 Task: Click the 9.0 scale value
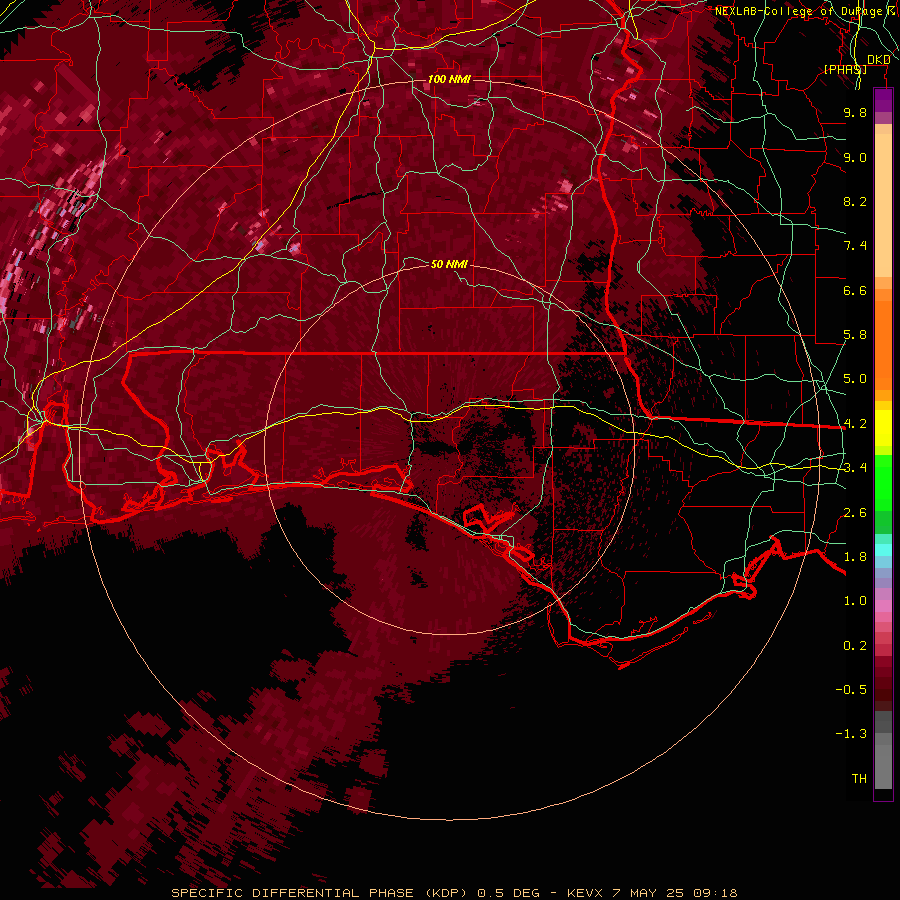coord(855,157)
